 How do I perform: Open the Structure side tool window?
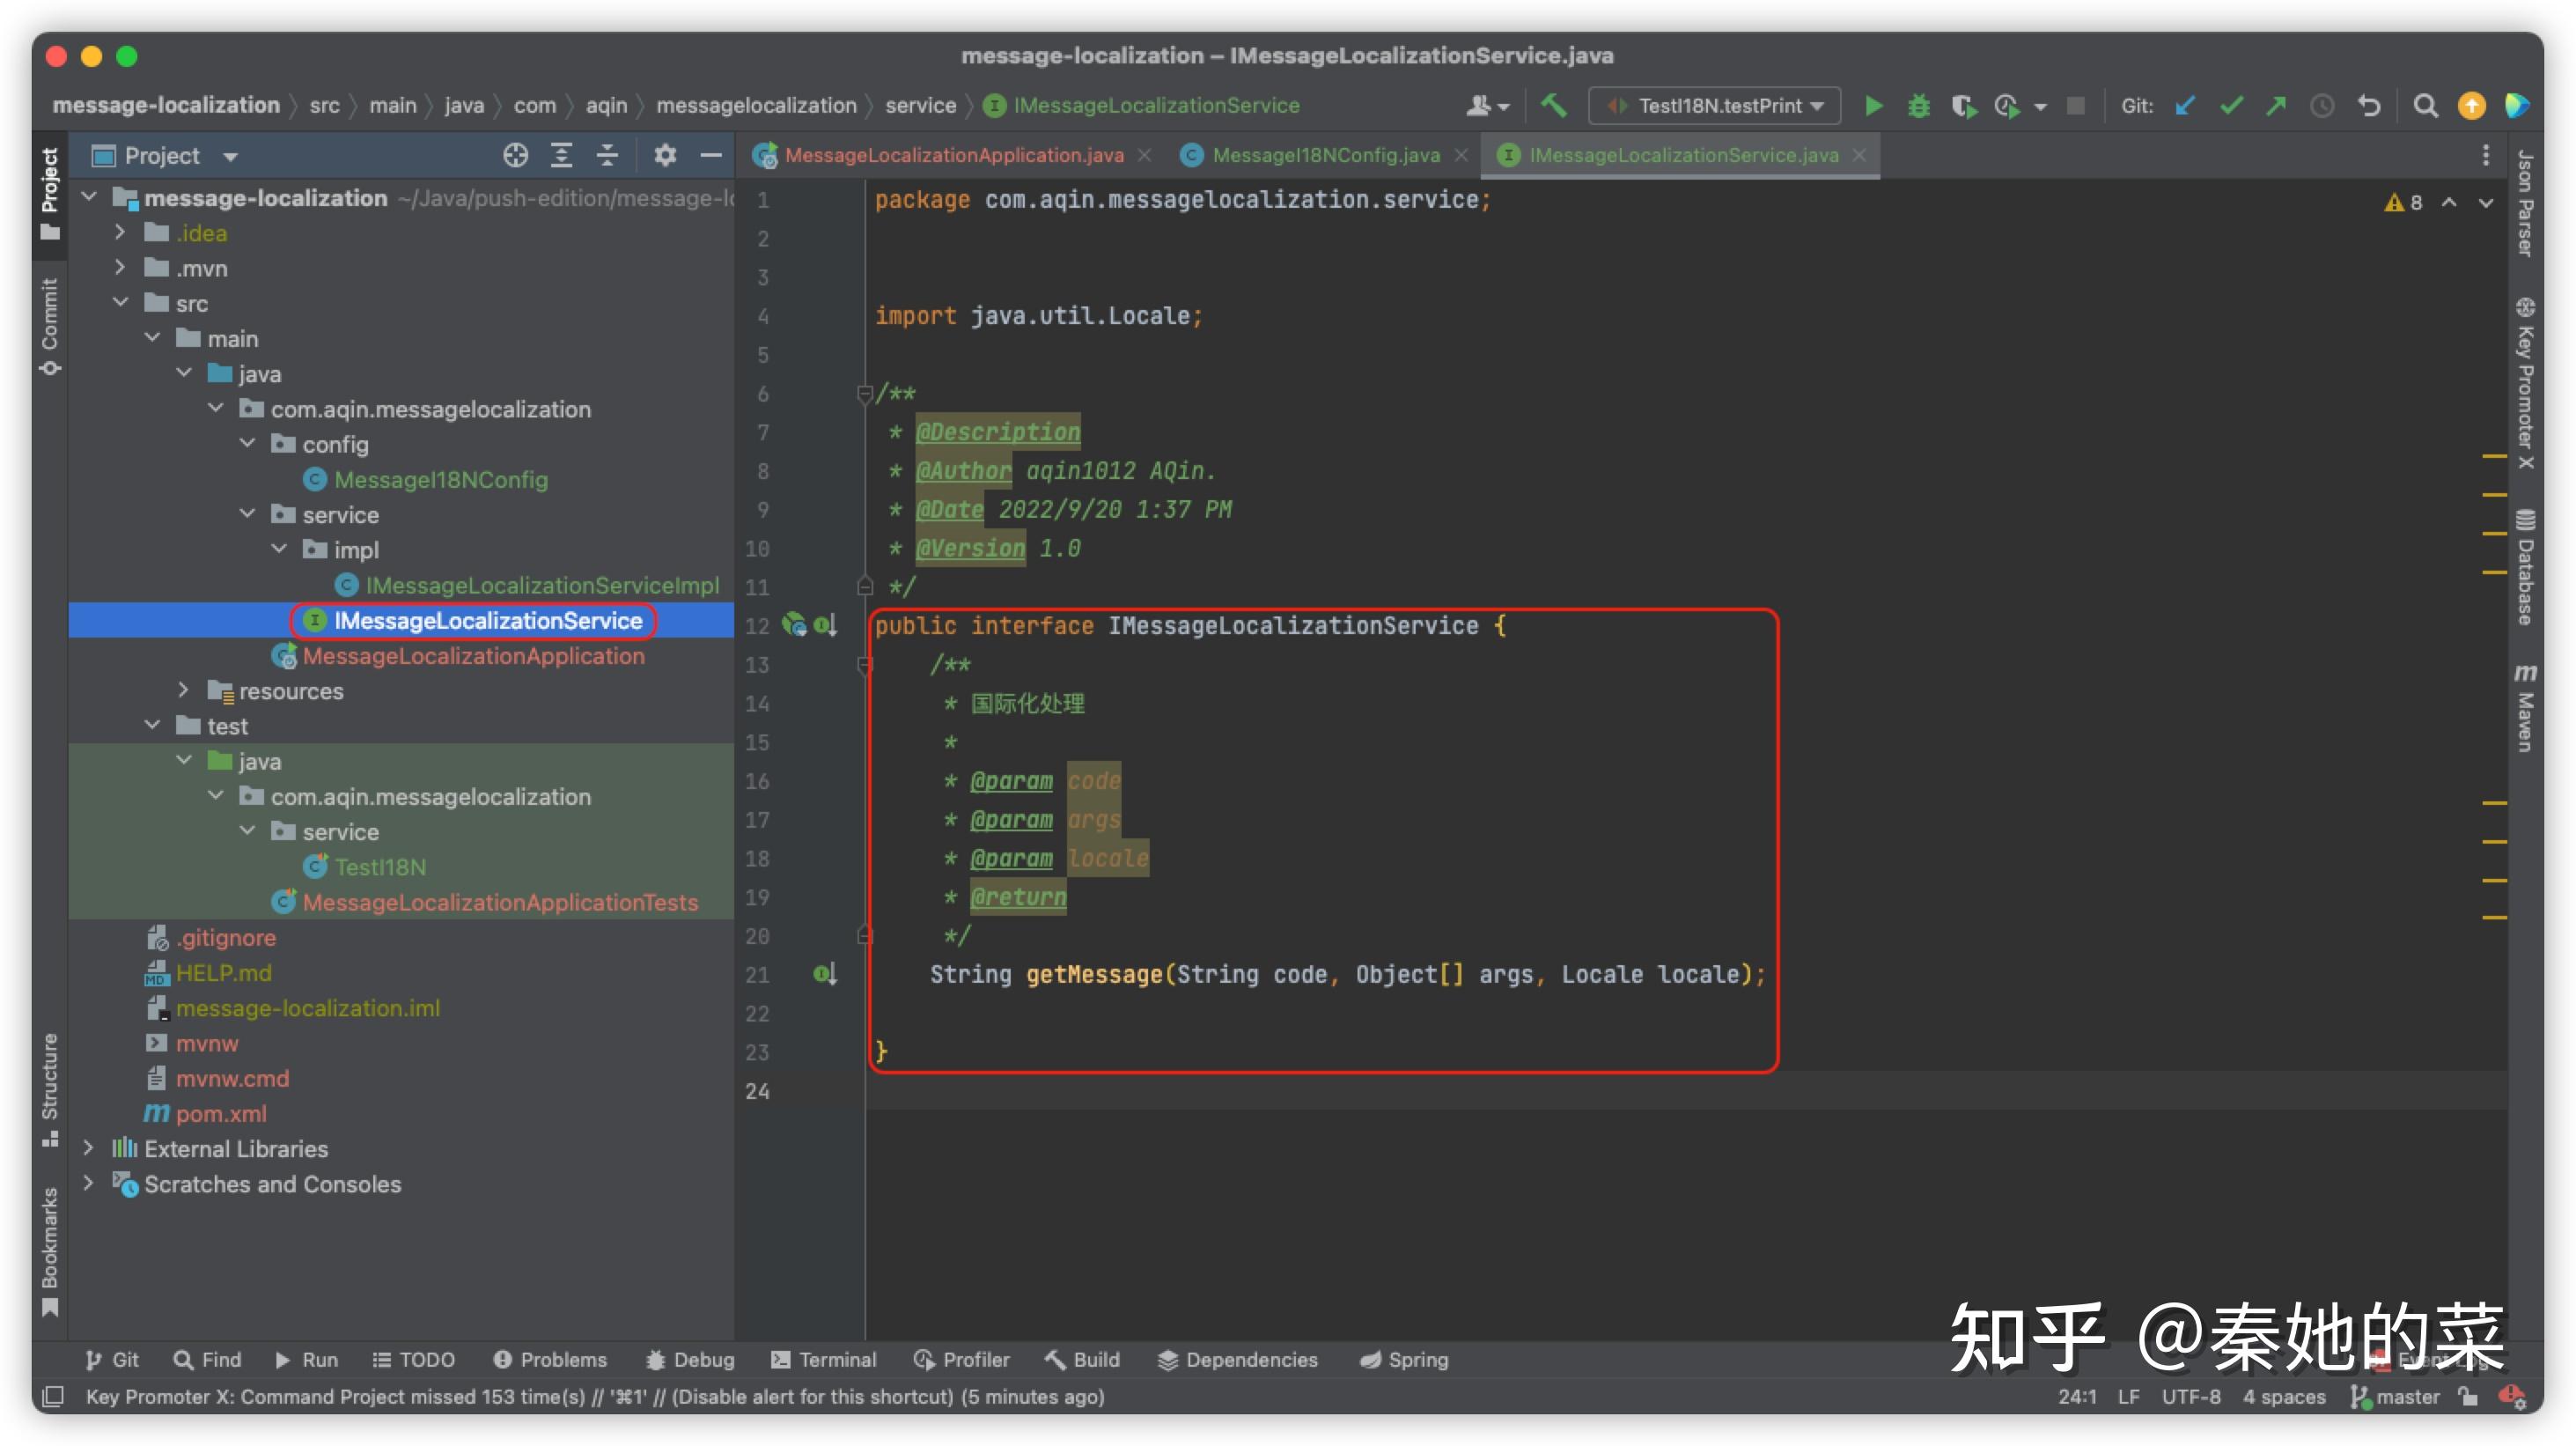click(50, 1090)
